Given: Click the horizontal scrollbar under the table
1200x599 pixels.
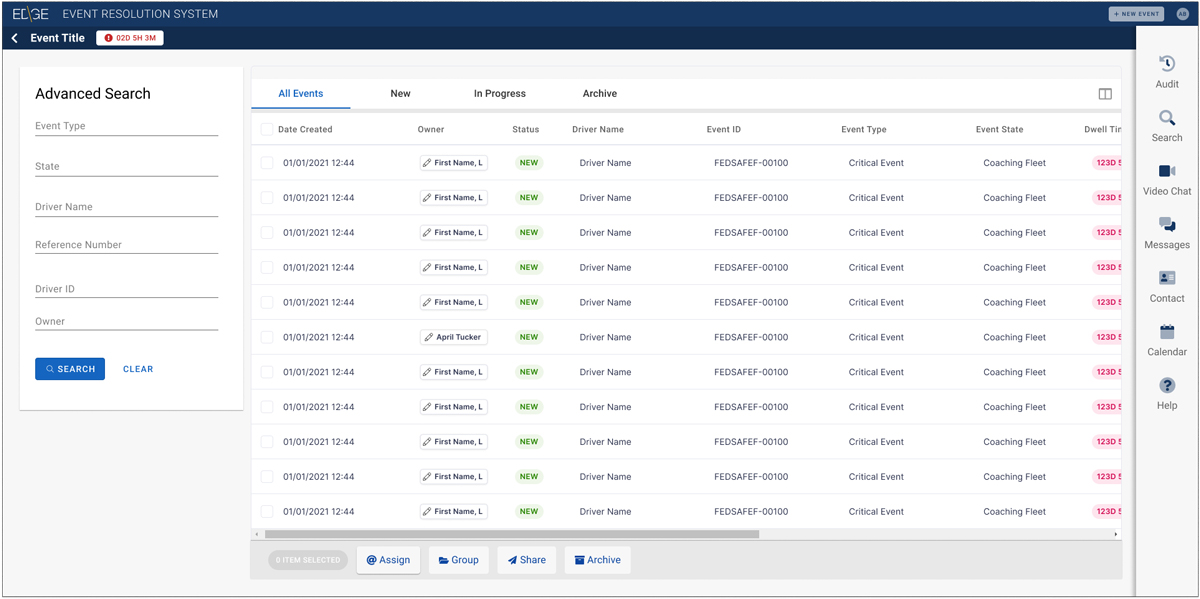Looking at the screenshot, I should [511, 534].
